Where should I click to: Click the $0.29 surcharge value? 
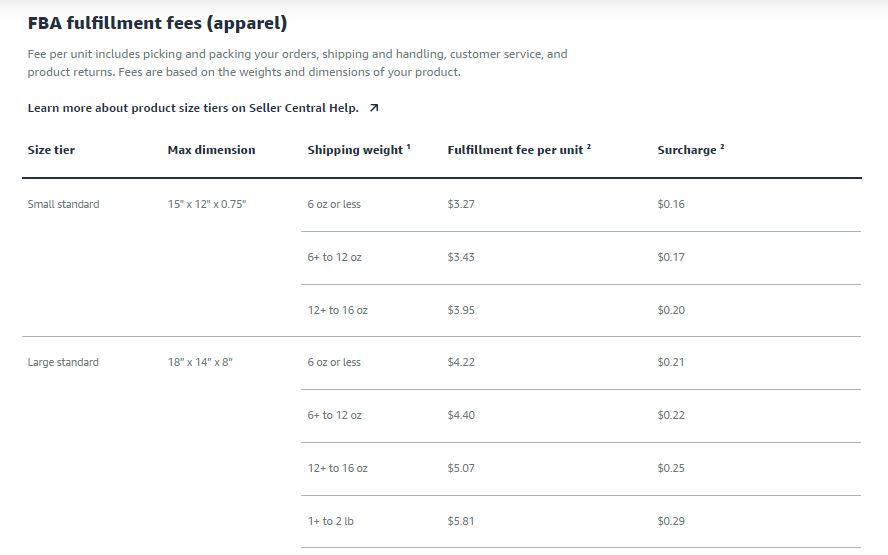pos(671,521)
